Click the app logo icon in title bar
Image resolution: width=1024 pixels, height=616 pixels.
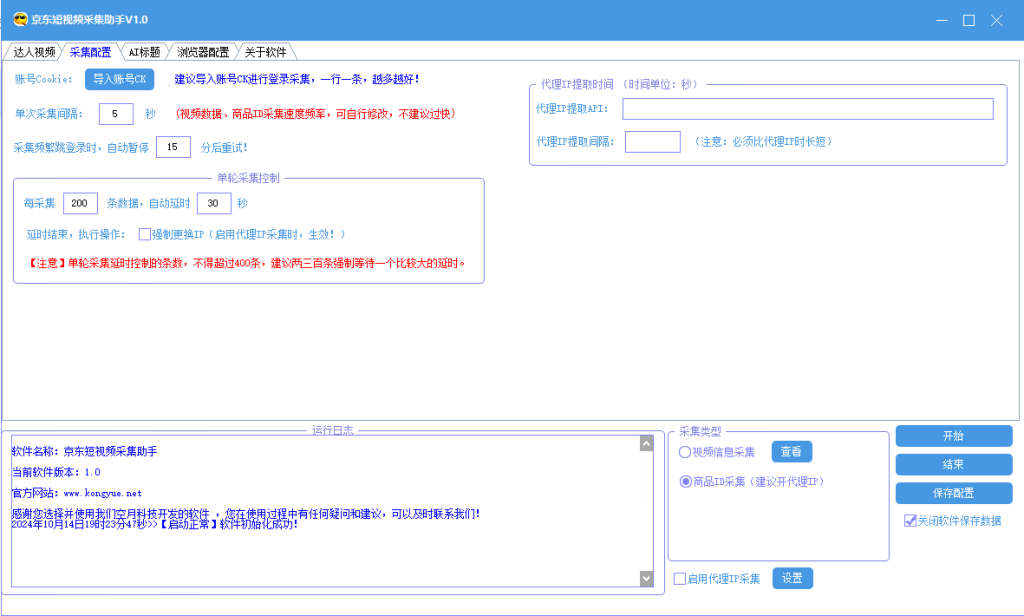(x=20, y=20)
